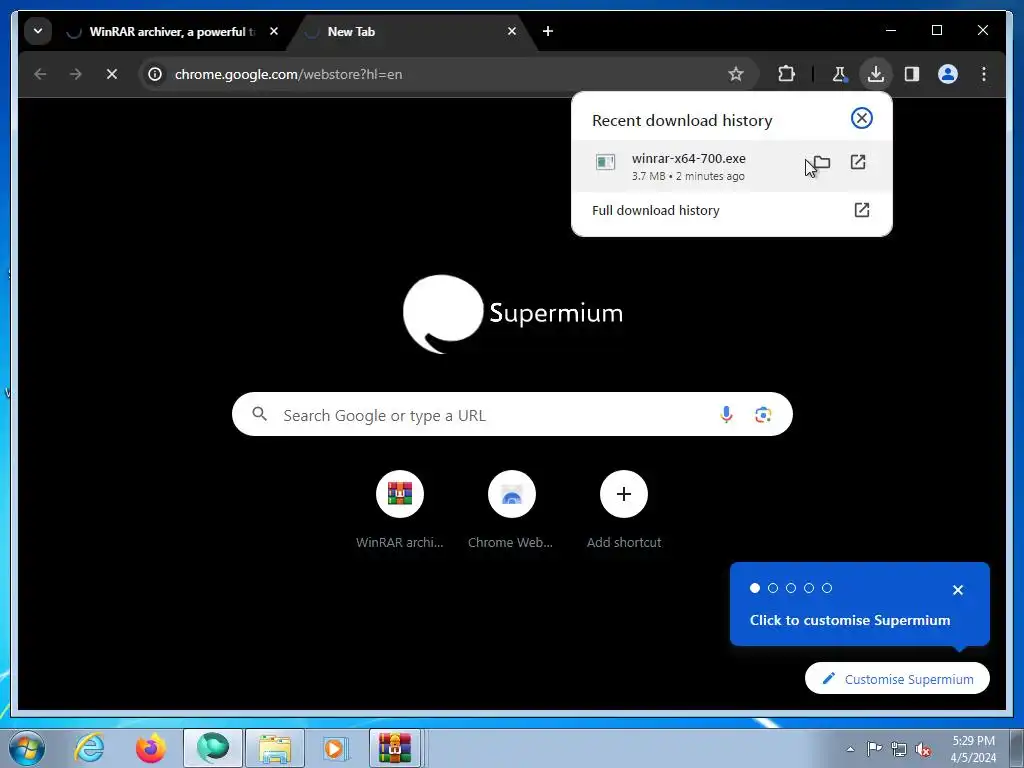Open the WinRAR archi... shortcut
This screenshot has height=768, width=1024.
click(400, 510)
